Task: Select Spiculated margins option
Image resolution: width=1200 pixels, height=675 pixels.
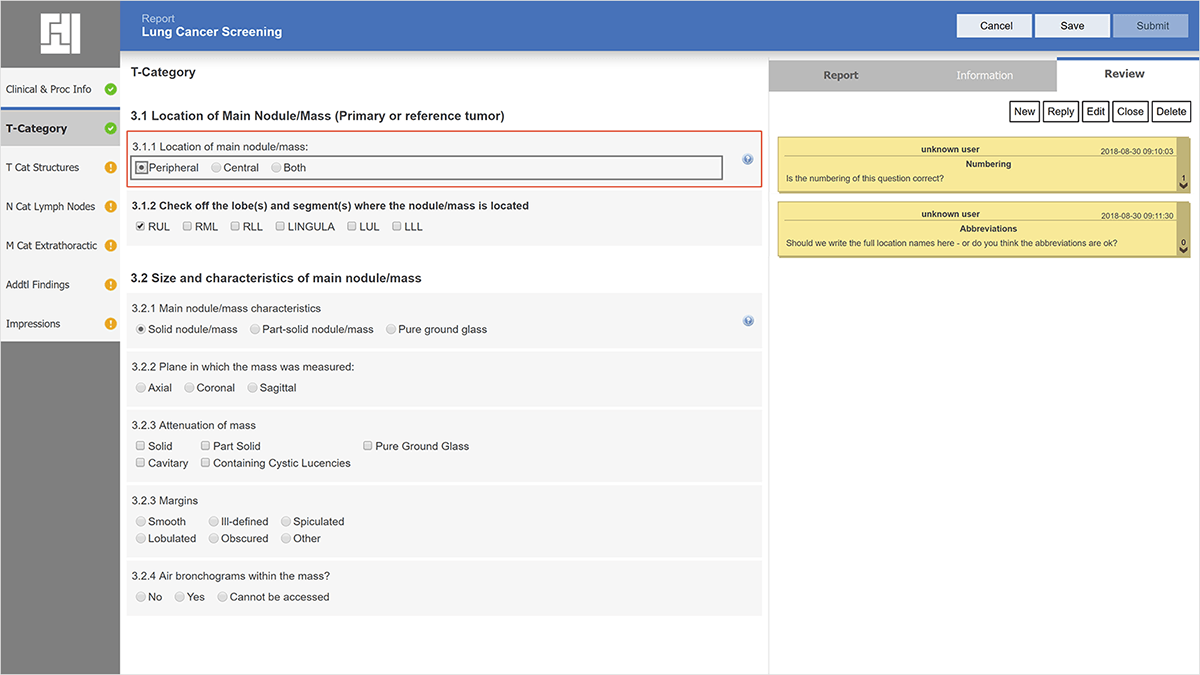Action: (286, 522)
